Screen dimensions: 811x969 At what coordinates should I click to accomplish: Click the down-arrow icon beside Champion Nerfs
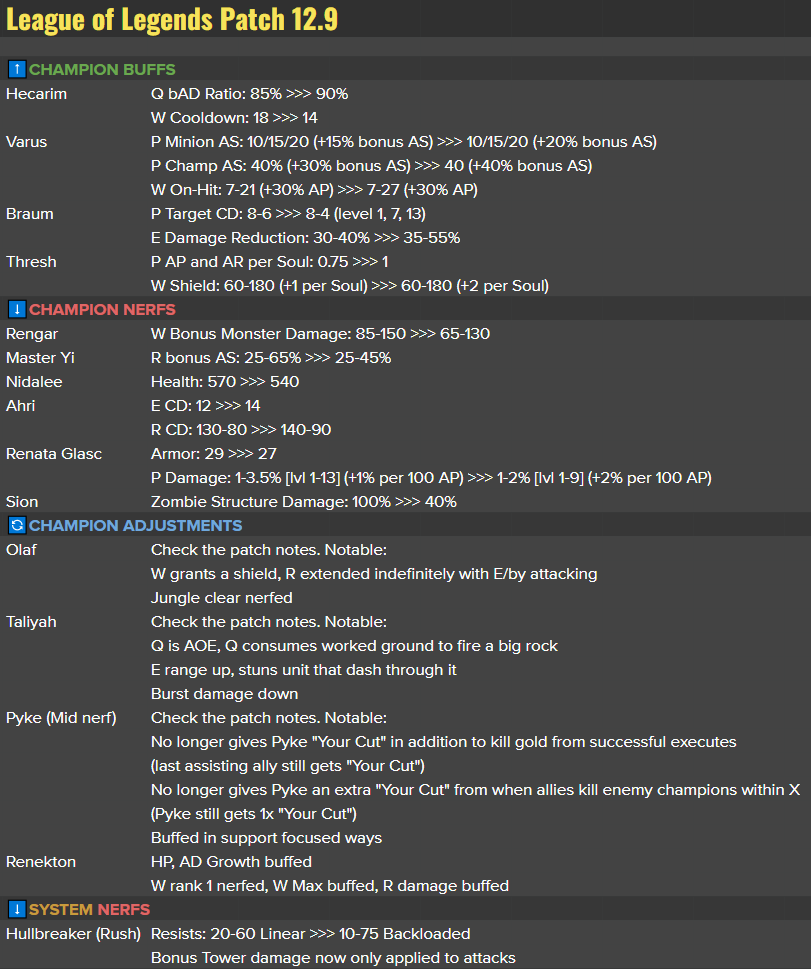click(16, 309)
